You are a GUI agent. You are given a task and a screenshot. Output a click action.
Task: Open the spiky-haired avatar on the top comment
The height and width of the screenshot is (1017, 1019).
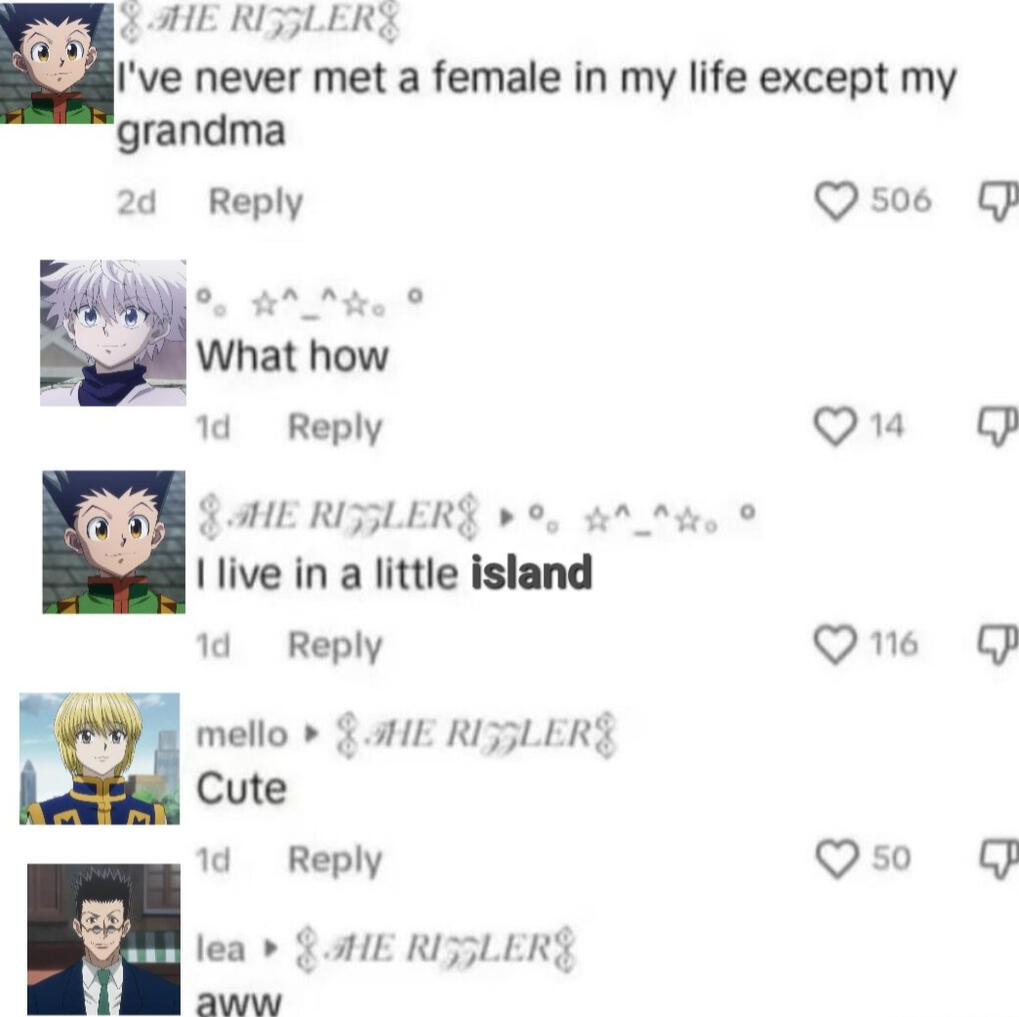[57, 62]
